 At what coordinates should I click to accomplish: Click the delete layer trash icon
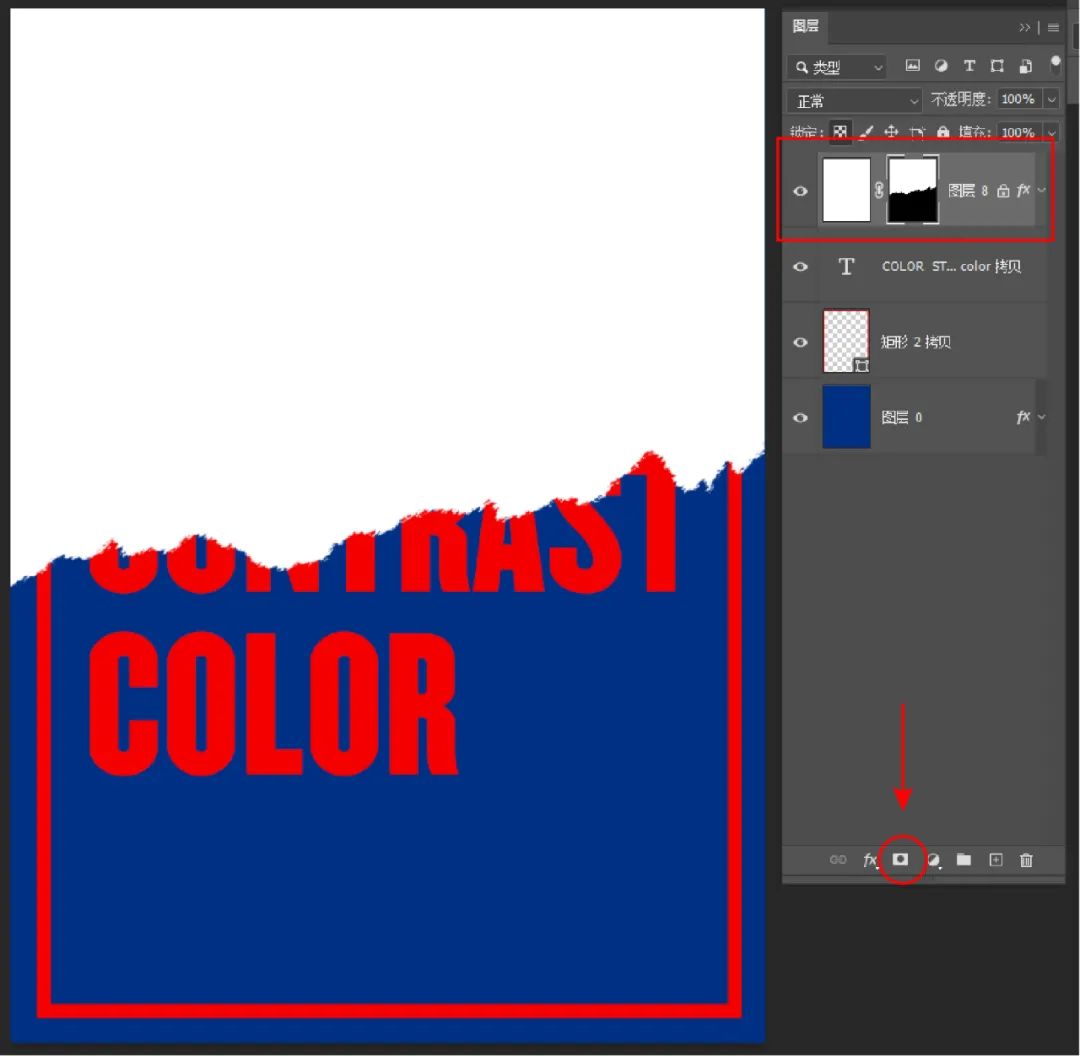pyautogui.click(x=1026, y=860)
